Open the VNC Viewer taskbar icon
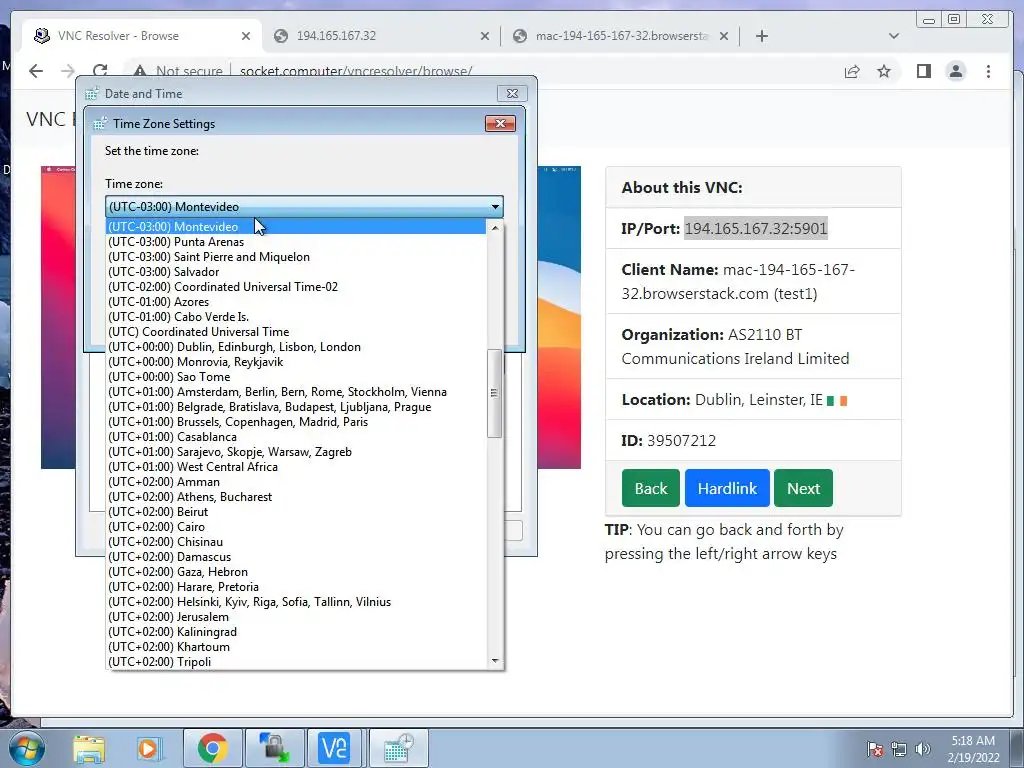This screenshot has height=768, width=1024. pos(334,748)
